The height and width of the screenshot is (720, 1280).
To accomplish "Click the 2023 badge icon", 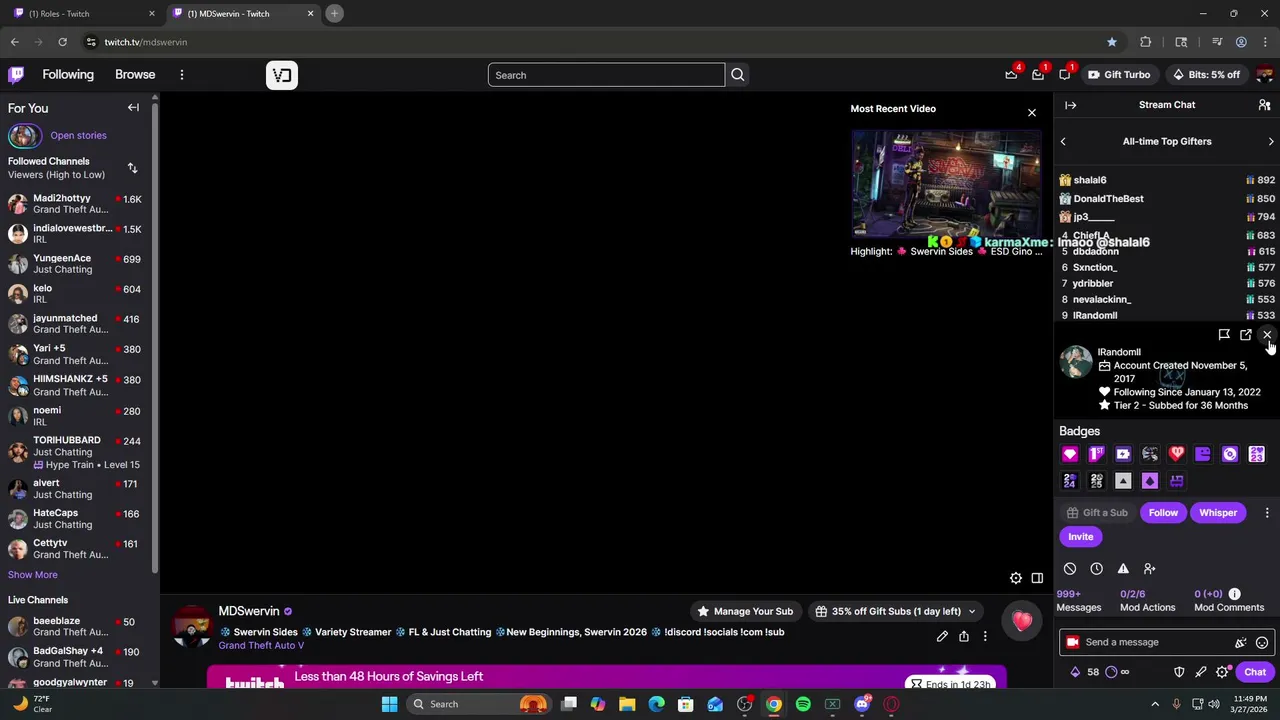I will click(1256, 455).
